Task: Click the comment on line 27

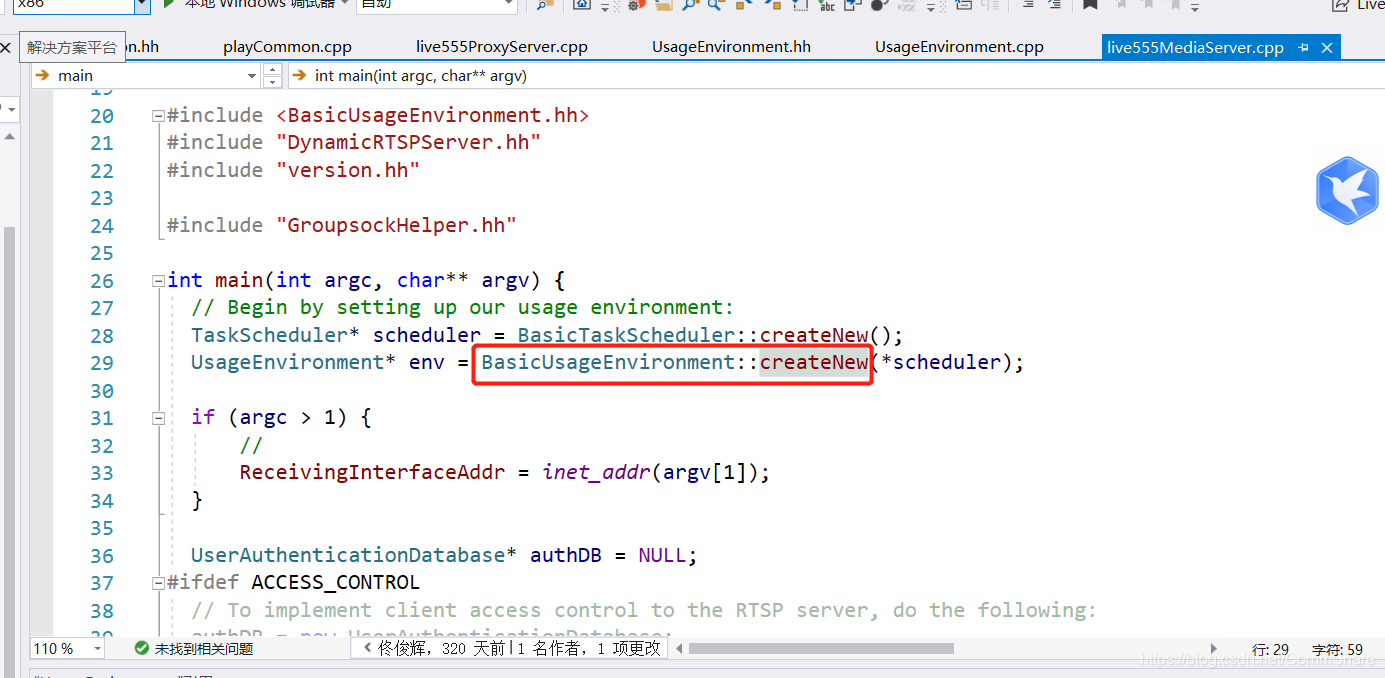Action: coord(463,307)
